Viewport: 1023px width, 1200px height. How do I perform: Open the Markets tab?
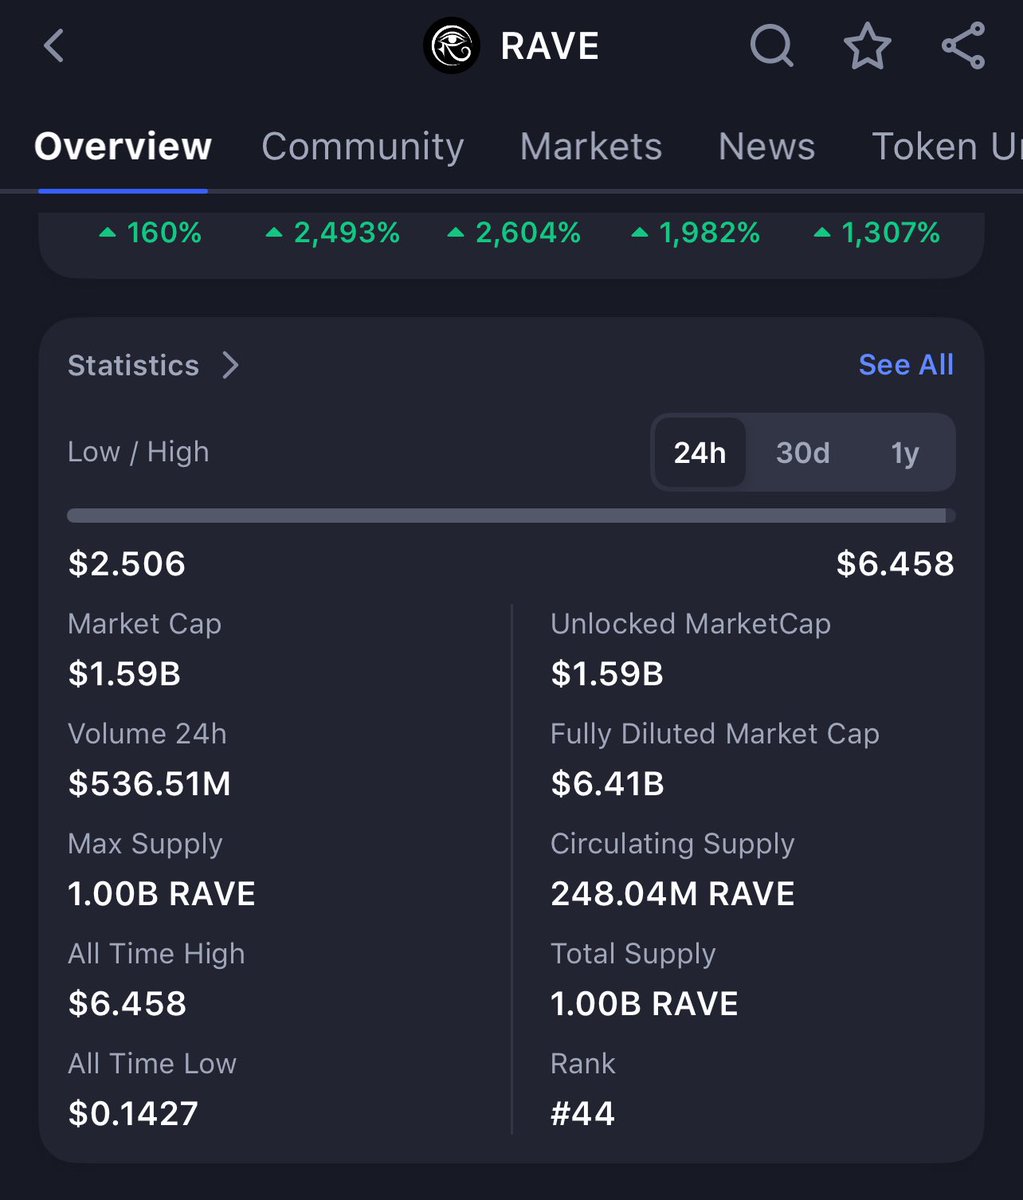click(591, 147)
